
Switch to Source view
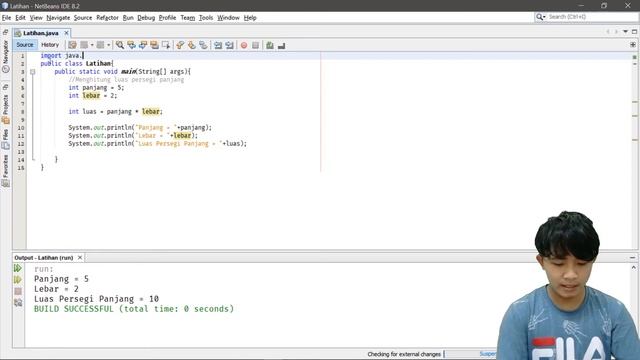tap(25, 45)
